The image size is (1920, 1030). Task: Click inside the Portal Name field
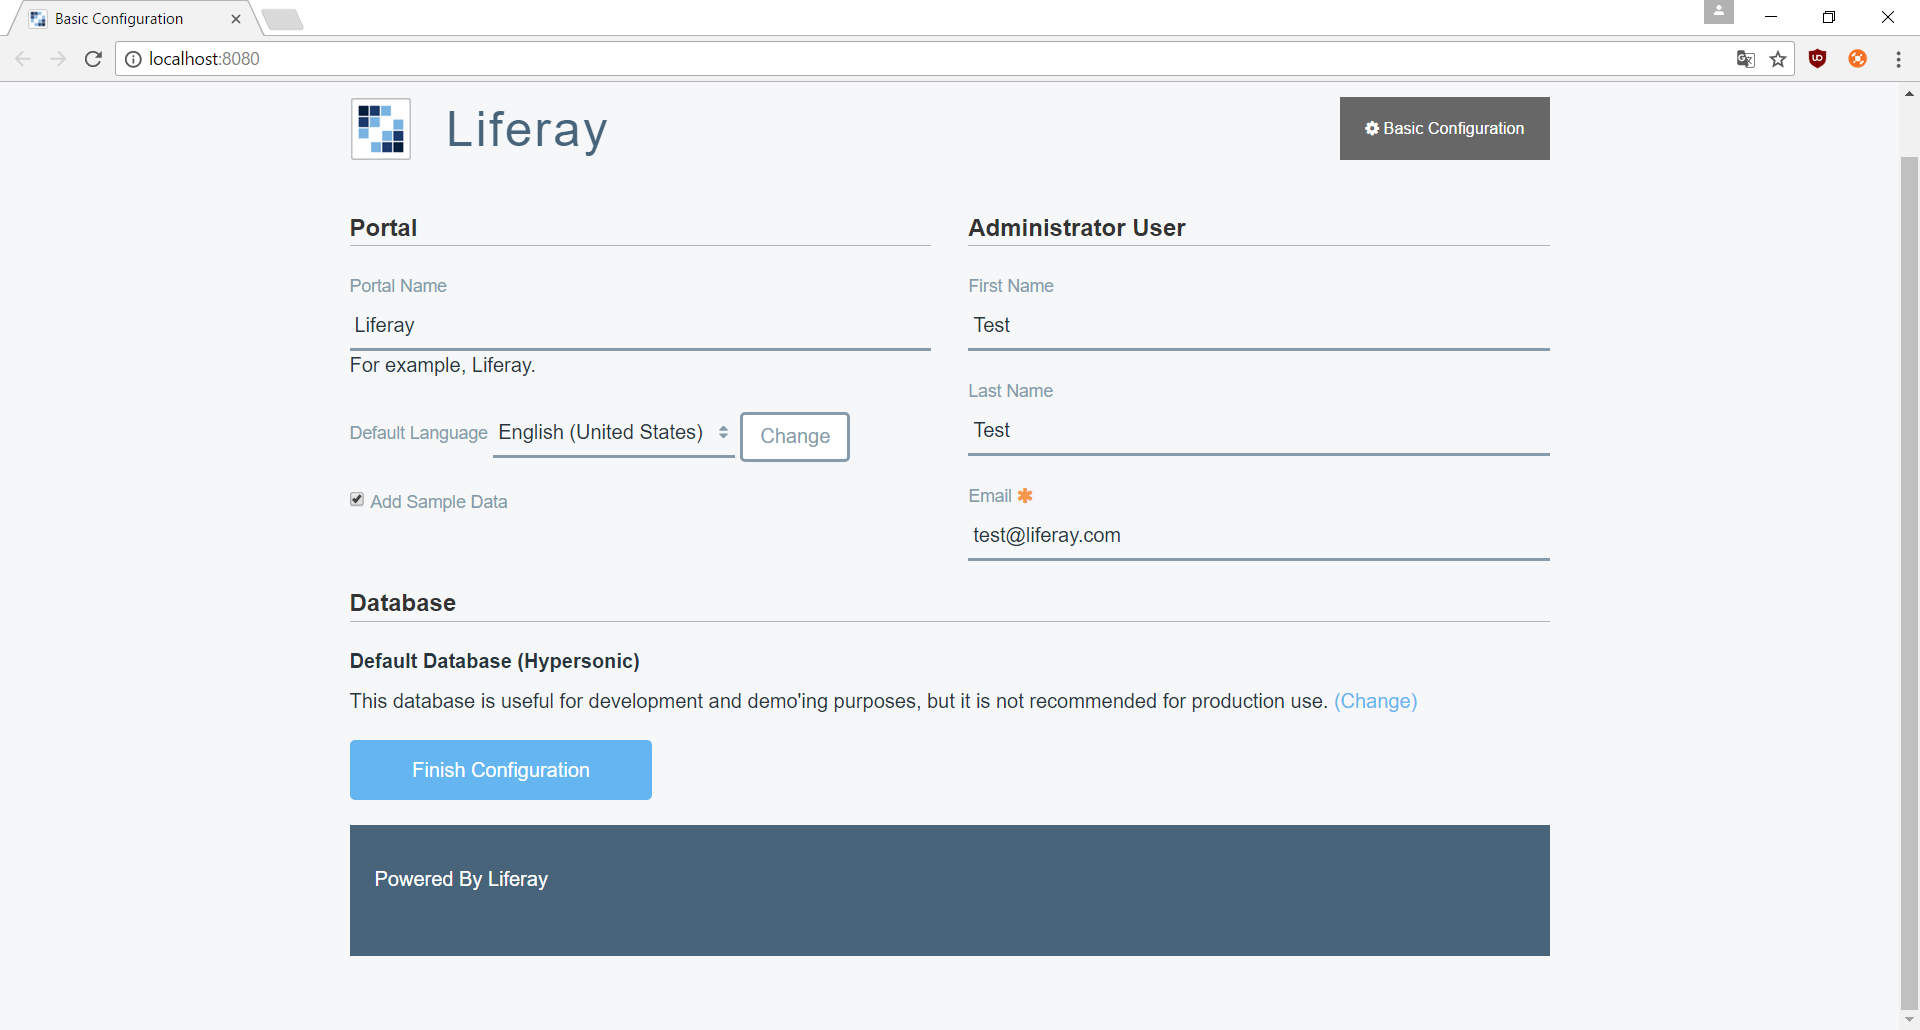click(x=639, y=325)
